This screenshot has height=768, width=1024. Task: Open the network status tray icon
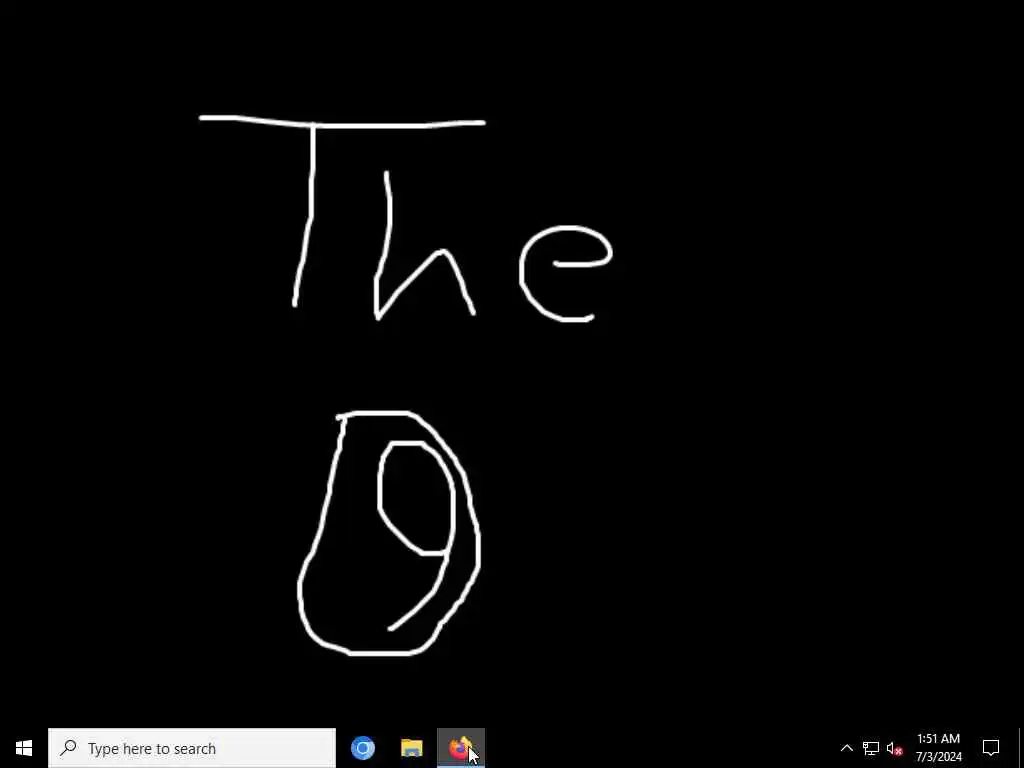[870, 748]
